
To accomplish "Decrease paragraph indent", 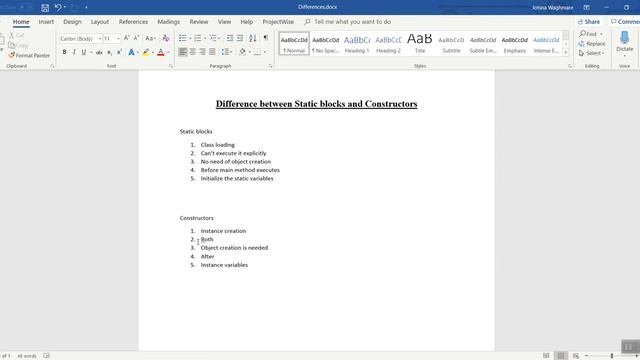I will 230,38.
